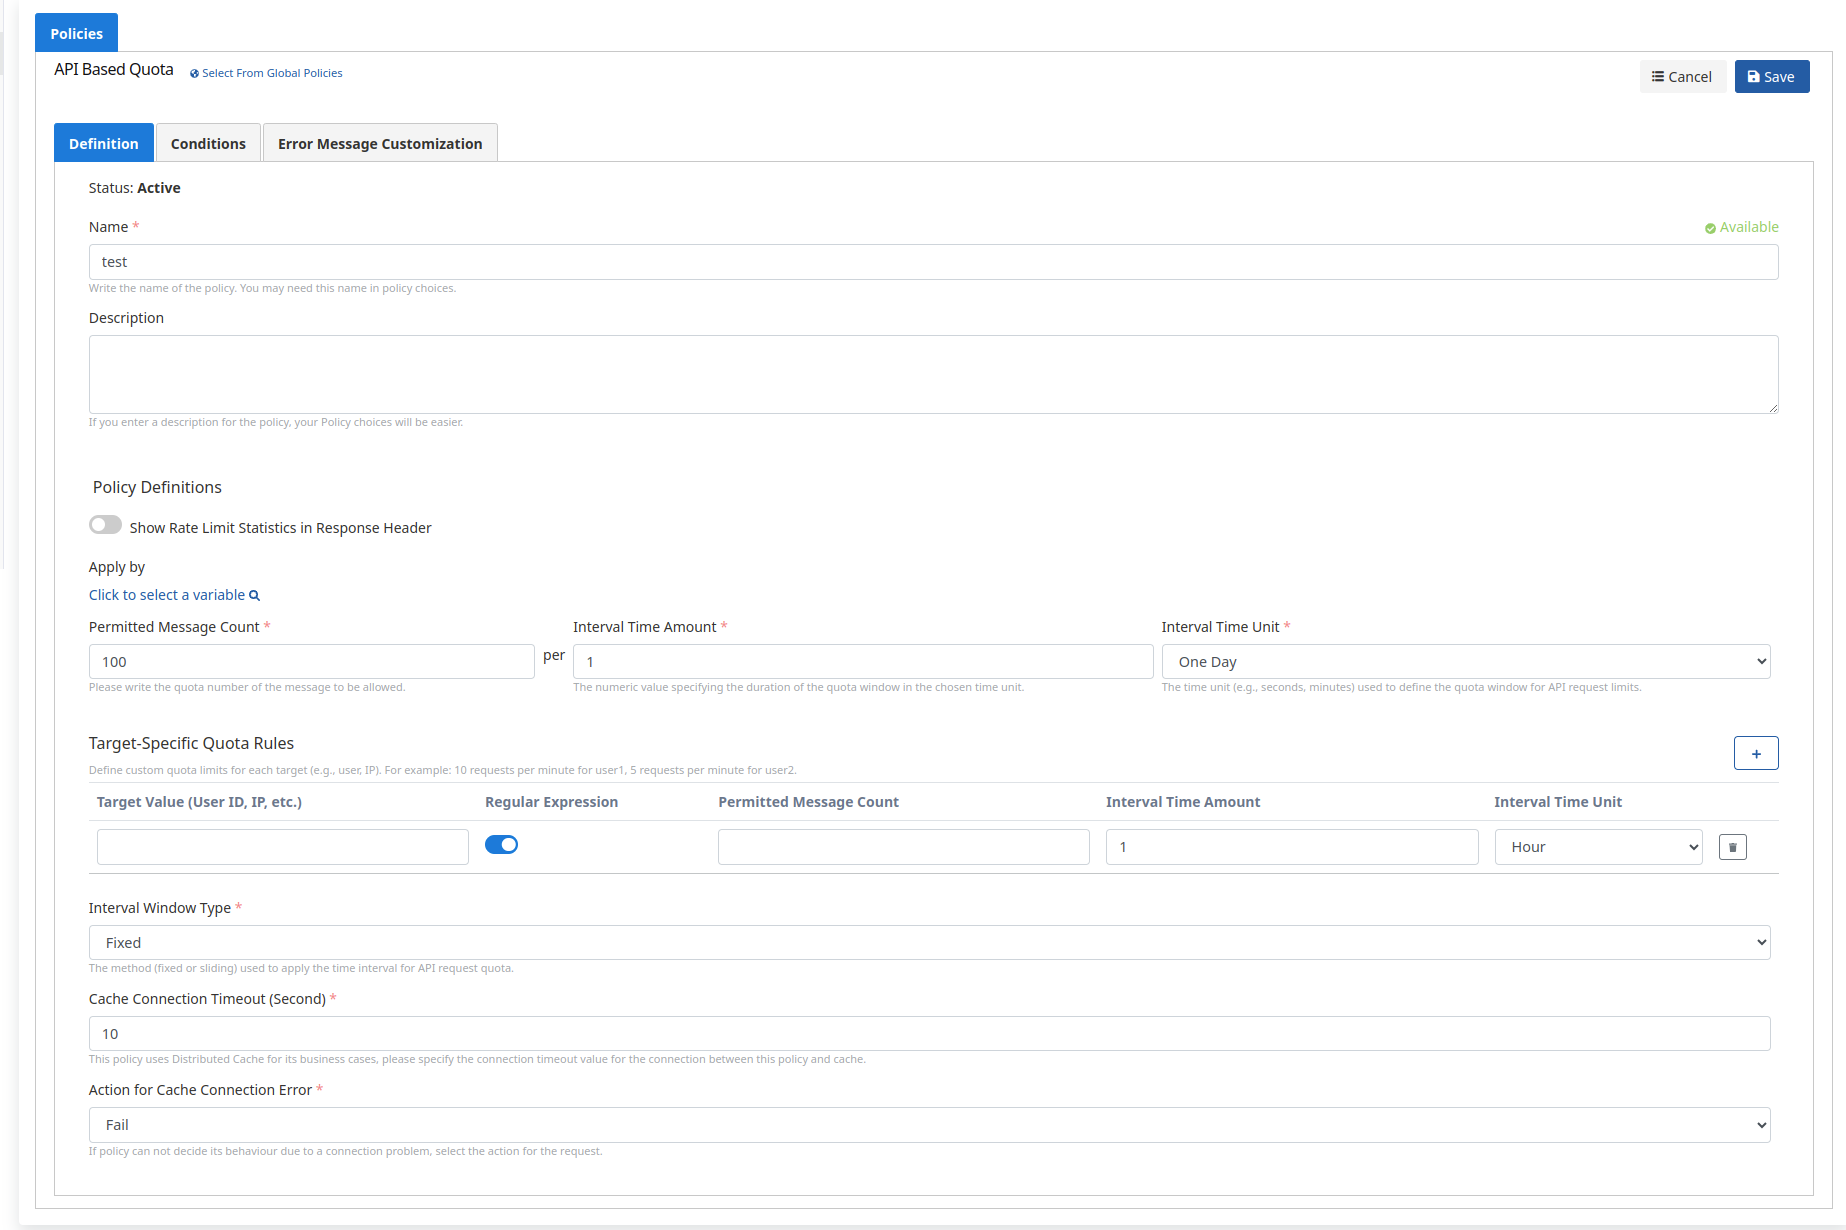The width and height of the screenshot is (1846, 1230).
Task: Open Action for Cache Connection Error dropdown
Action: (929, 1125)
